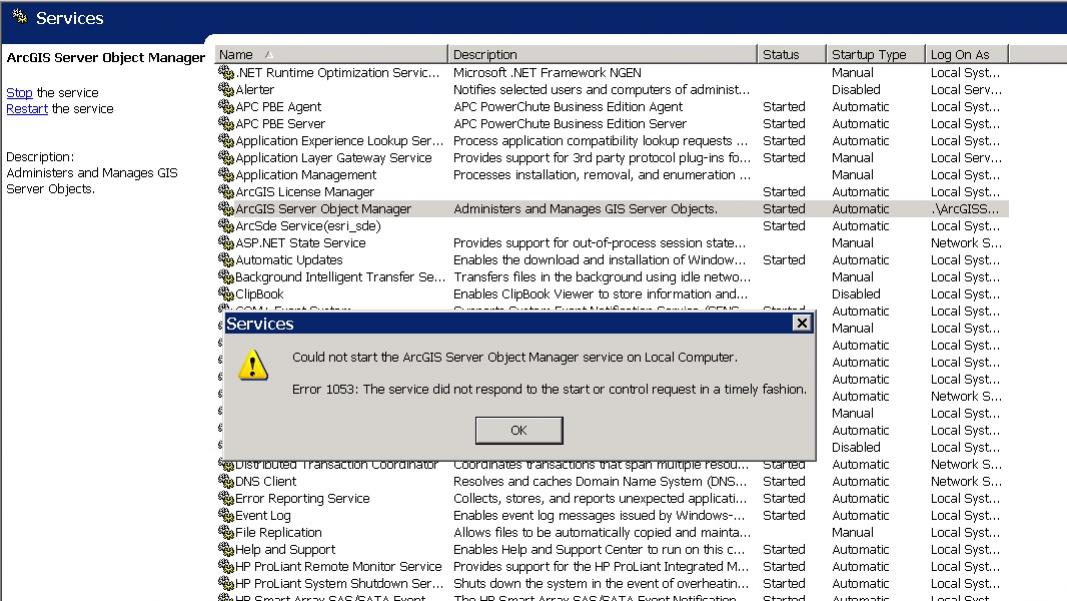
Task: Select the ASP.NET State Service name
Action: 301,243
